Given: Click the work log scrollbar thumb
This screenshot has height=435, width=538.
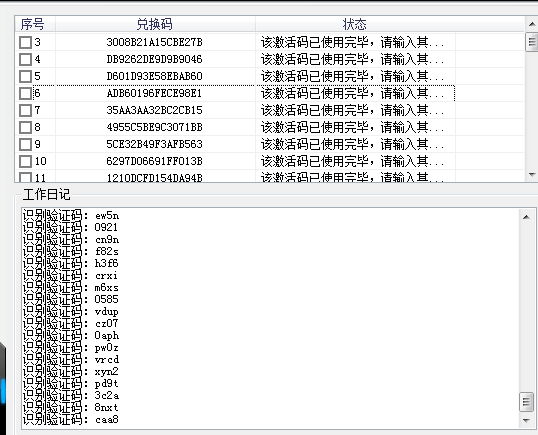Looking at the screenshot, I should [x=526, y=402].
